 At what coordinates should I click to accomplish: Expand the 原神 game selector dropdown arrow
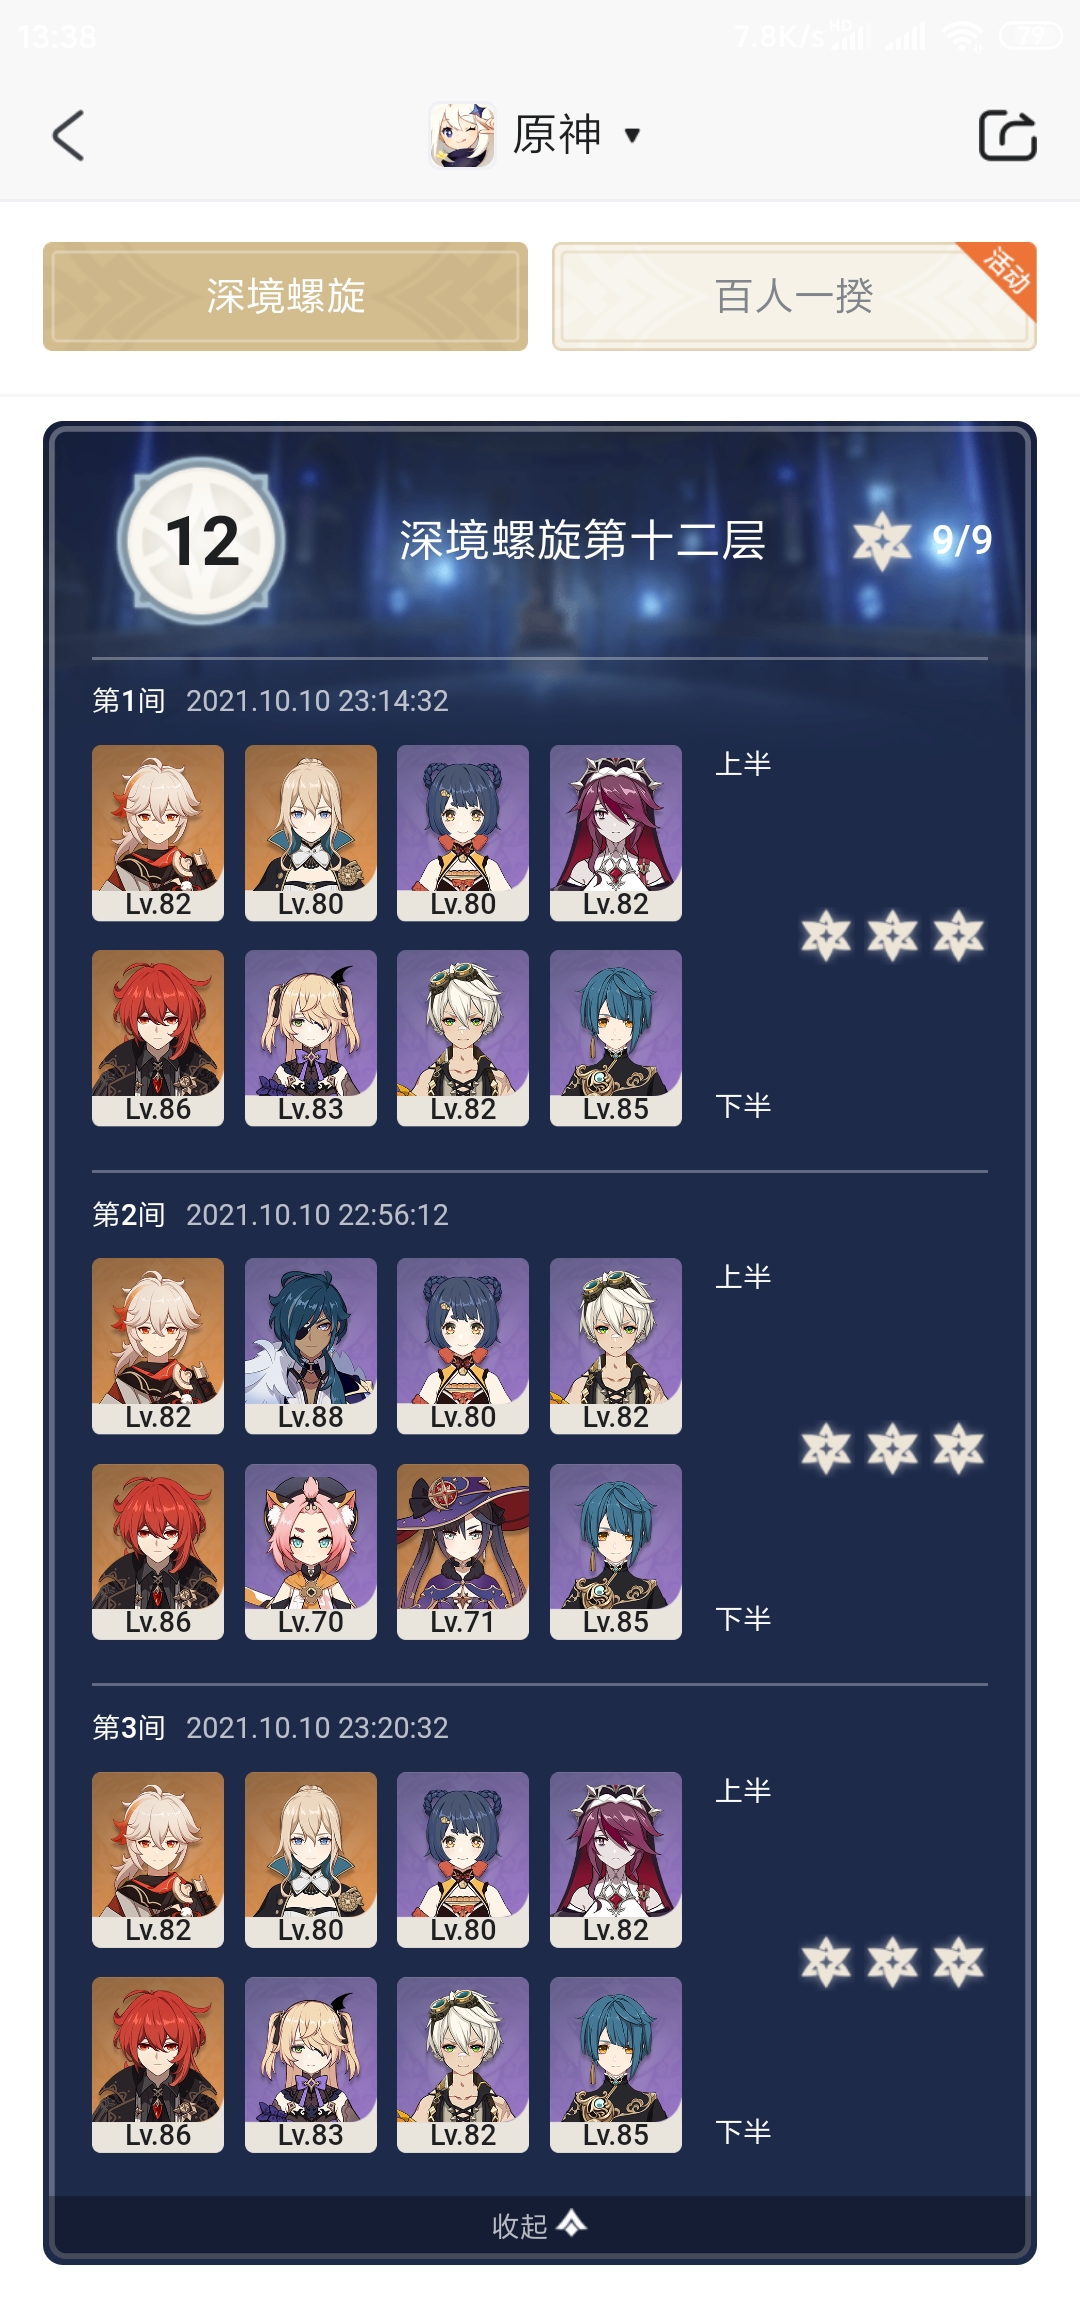point(632,135)
